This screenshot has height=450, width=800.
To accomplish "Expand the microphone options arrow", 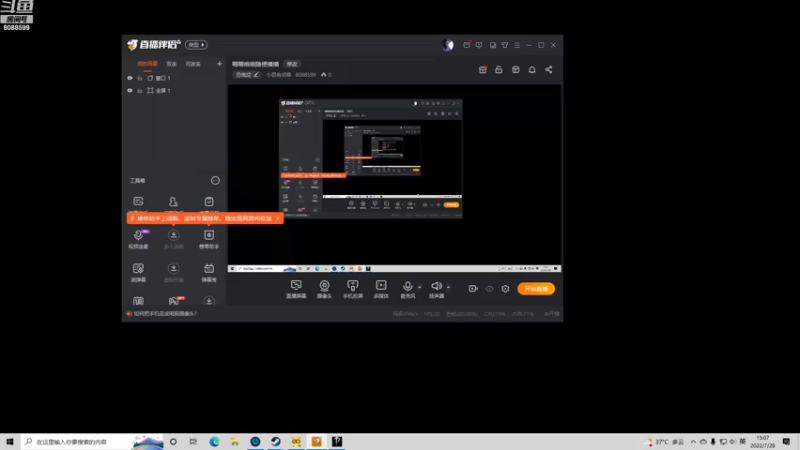I will (x=419, y=287).
